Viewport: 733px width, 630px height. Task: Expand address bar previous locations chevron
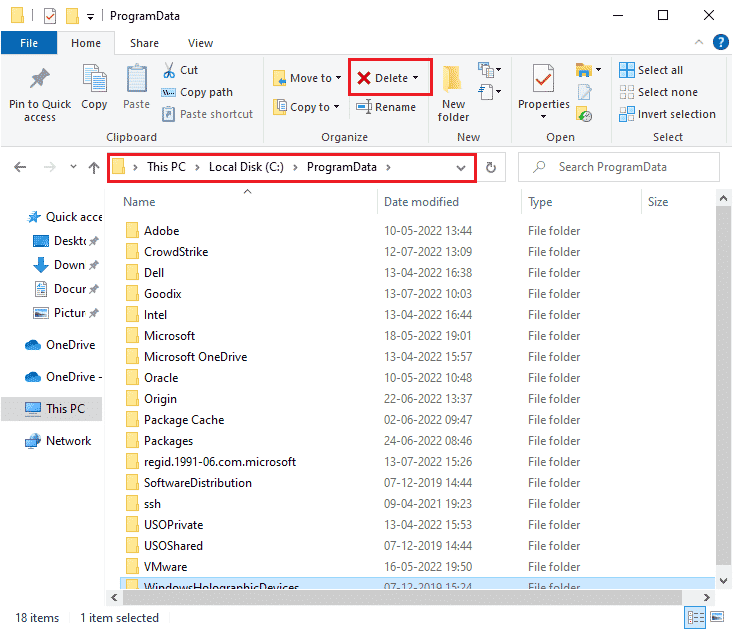coord(461,167)
